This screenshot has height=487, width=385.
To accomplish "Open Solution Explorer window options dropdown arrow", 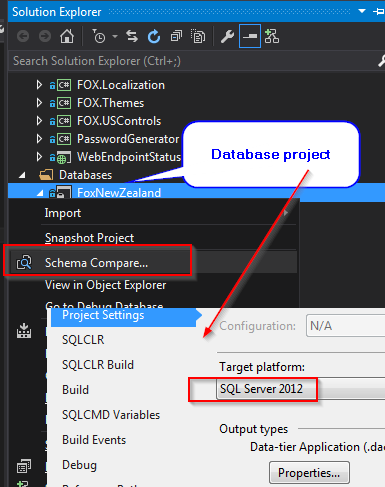I will click(362, 11).
